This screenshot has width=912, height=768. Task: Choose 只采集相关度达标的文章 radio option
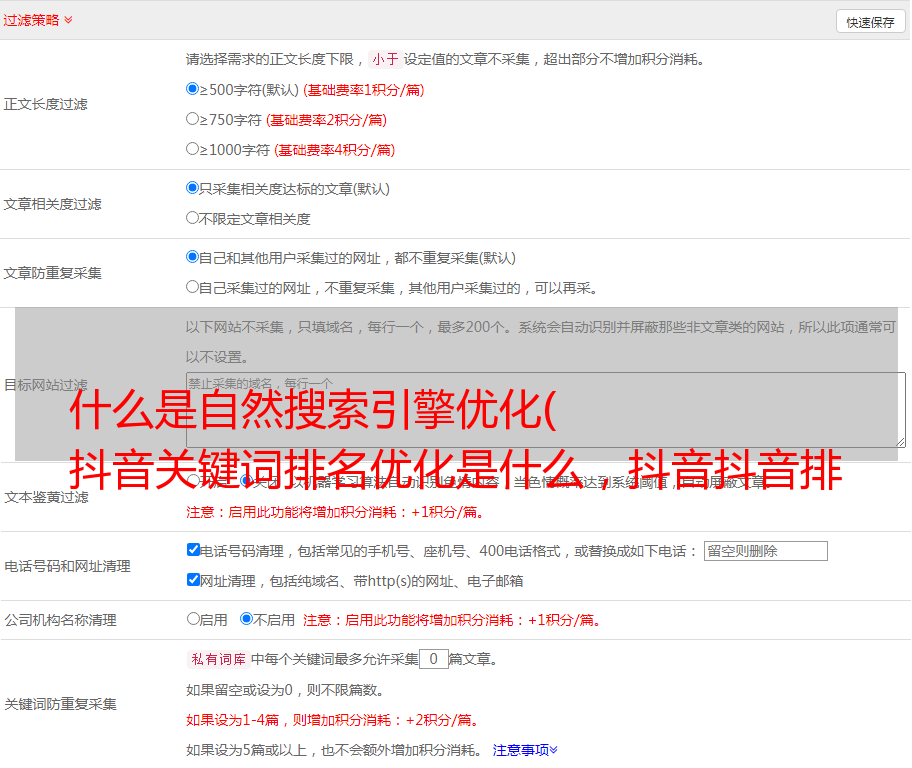coord(192,188)
